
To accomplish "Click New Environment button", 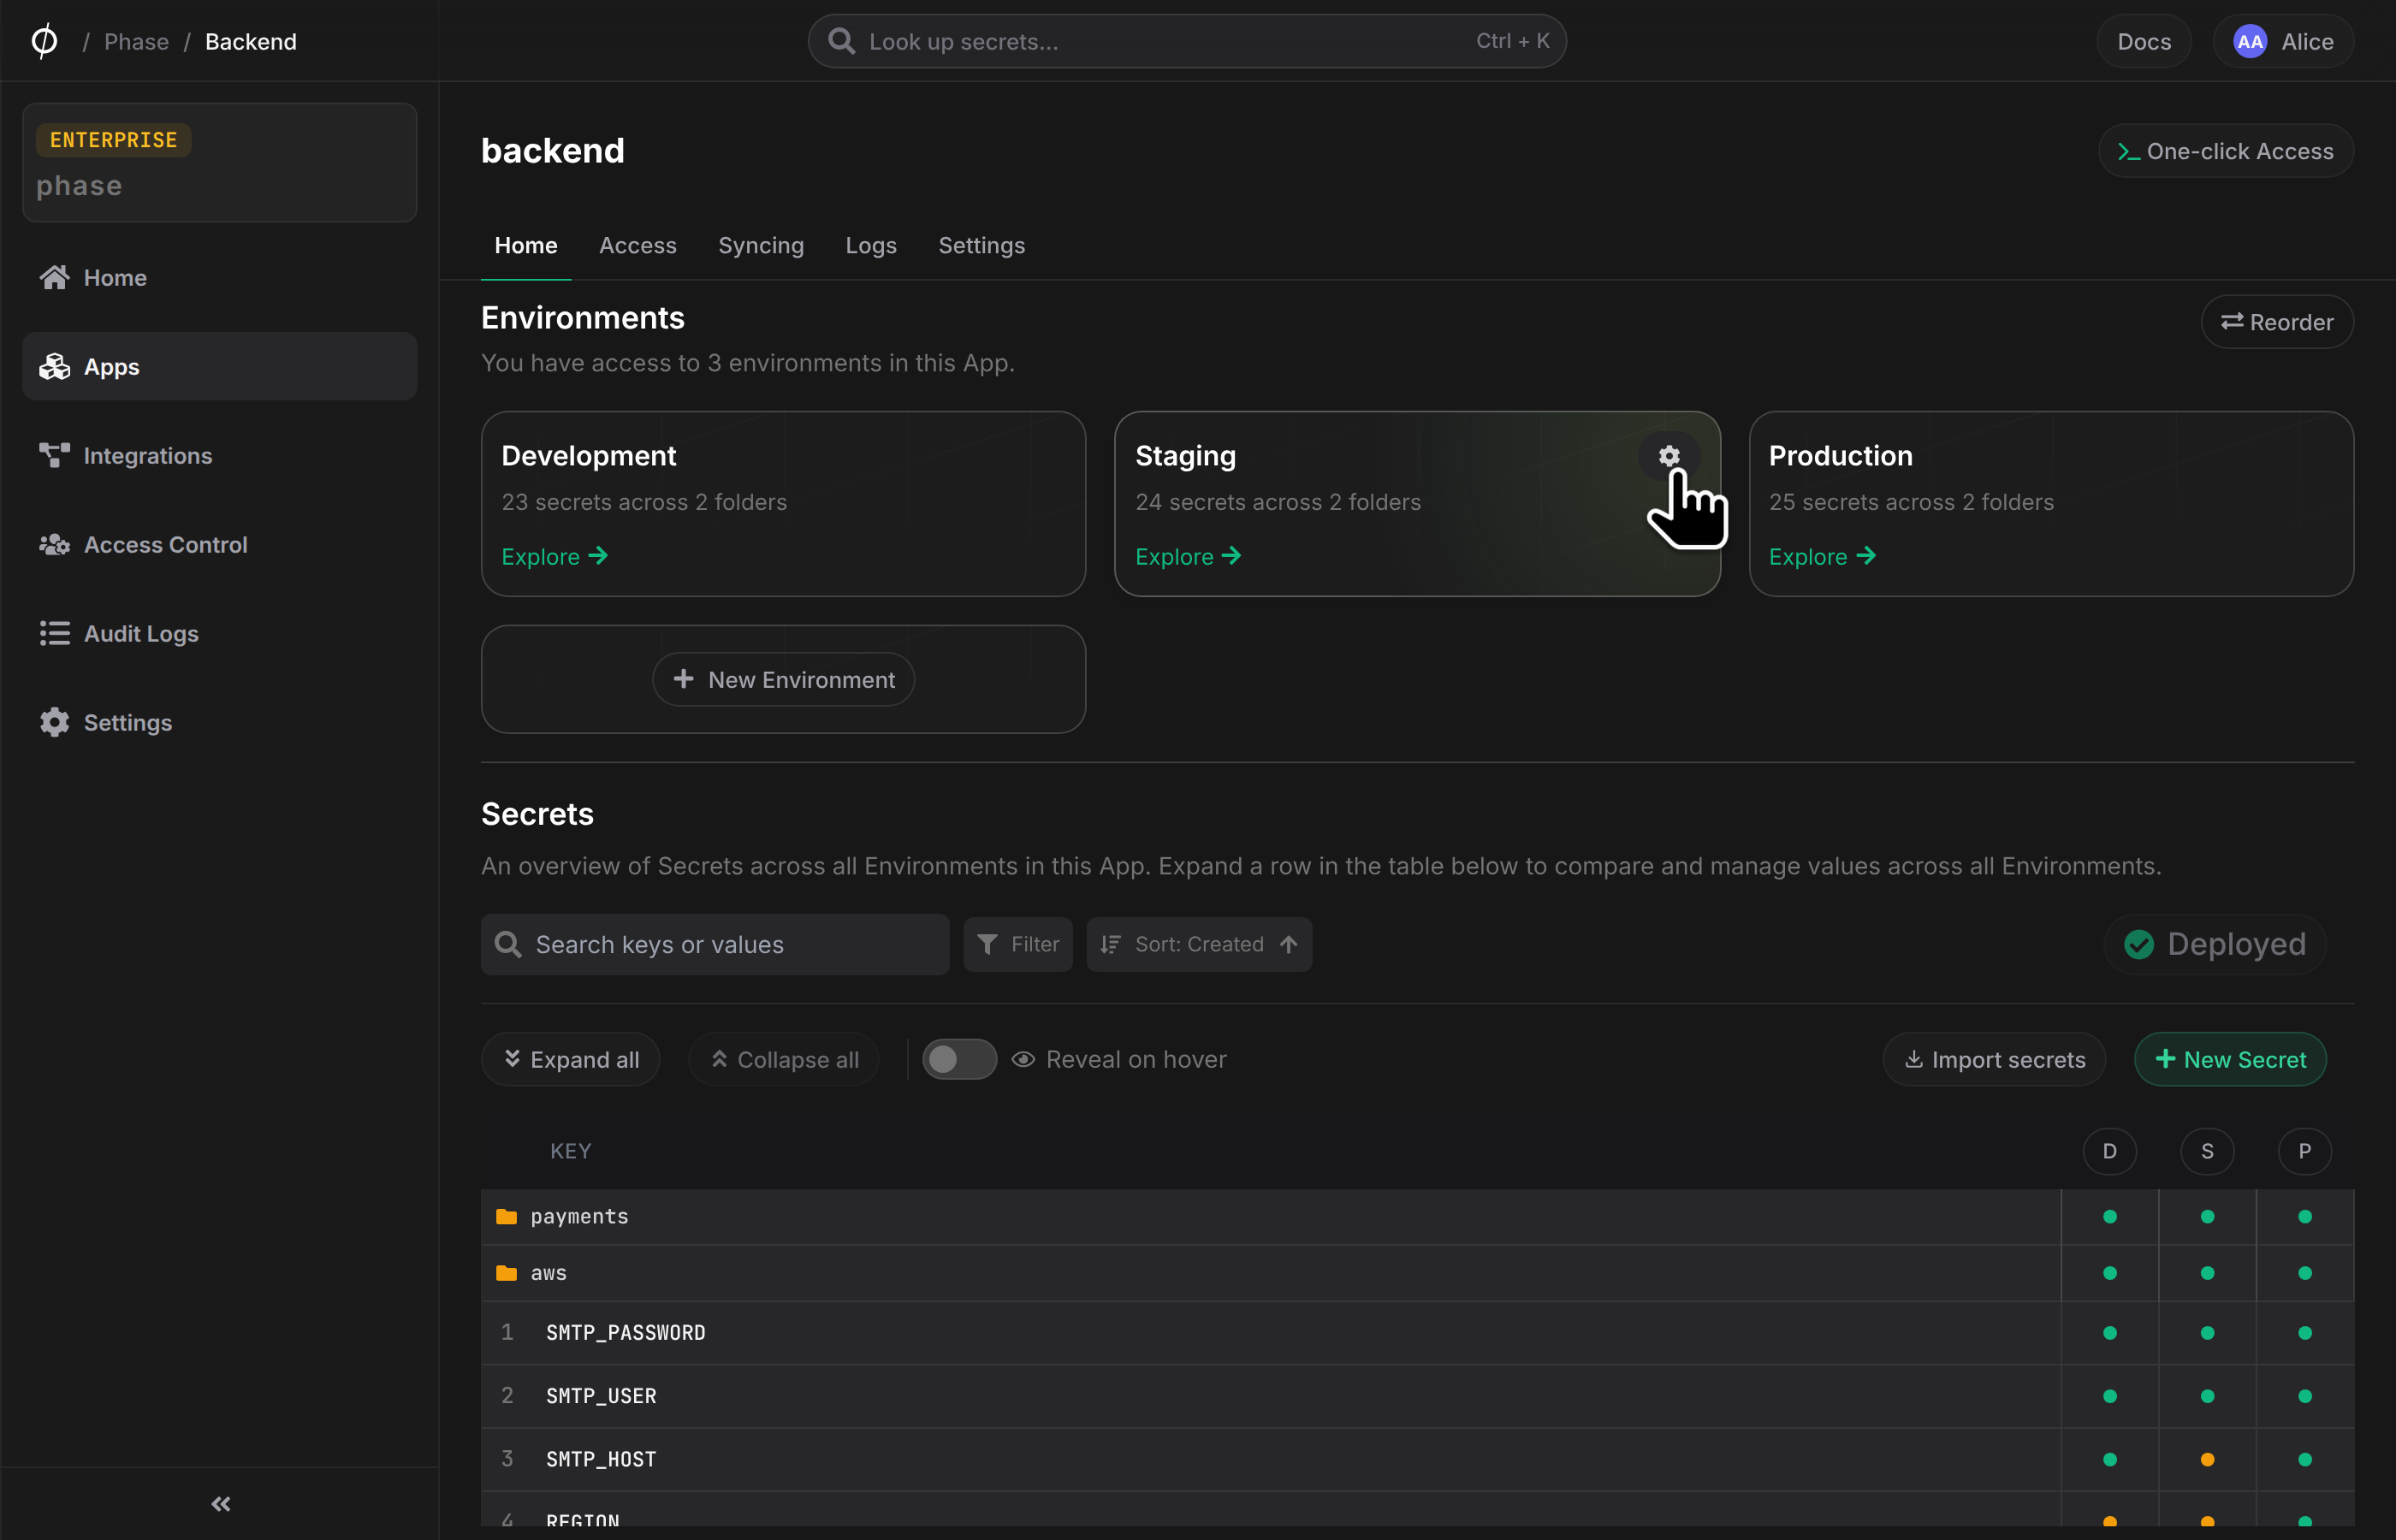I will (x=784, y=680).
